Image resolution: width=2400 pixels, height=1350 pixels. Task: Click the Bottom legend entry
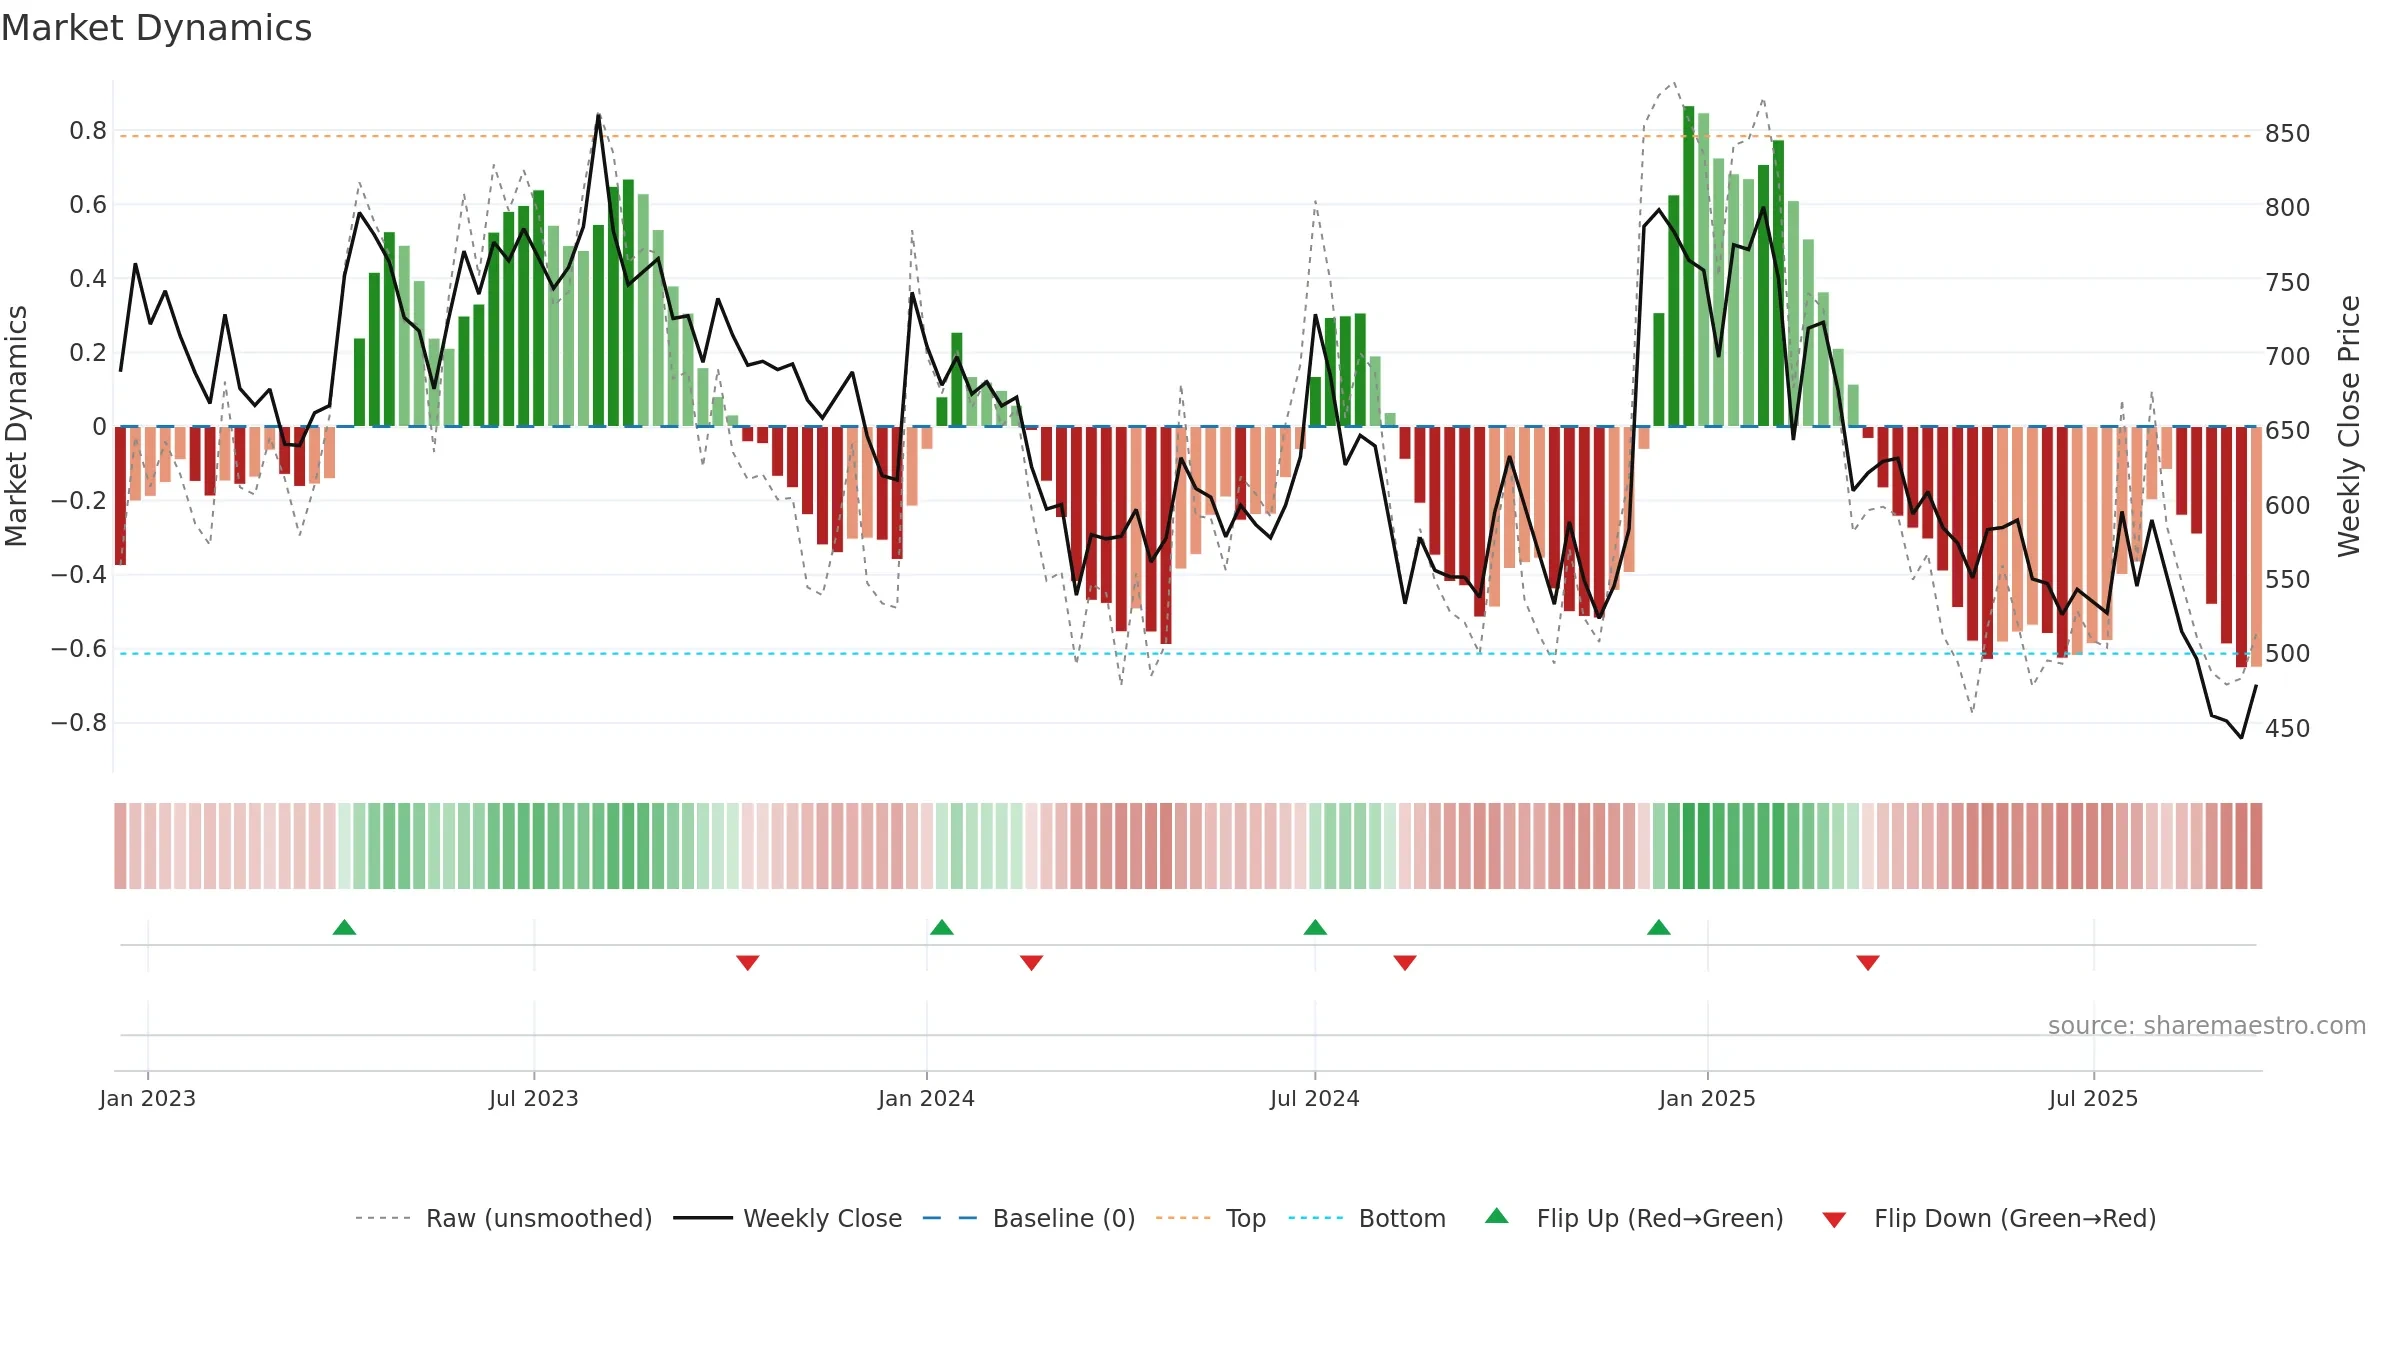(x=1367, y=1218)
